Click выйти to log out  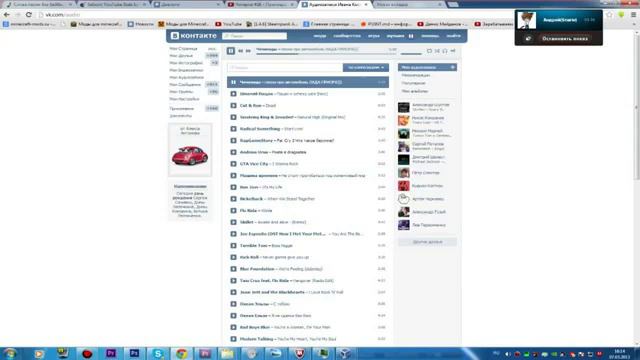(x=453, y=36)
